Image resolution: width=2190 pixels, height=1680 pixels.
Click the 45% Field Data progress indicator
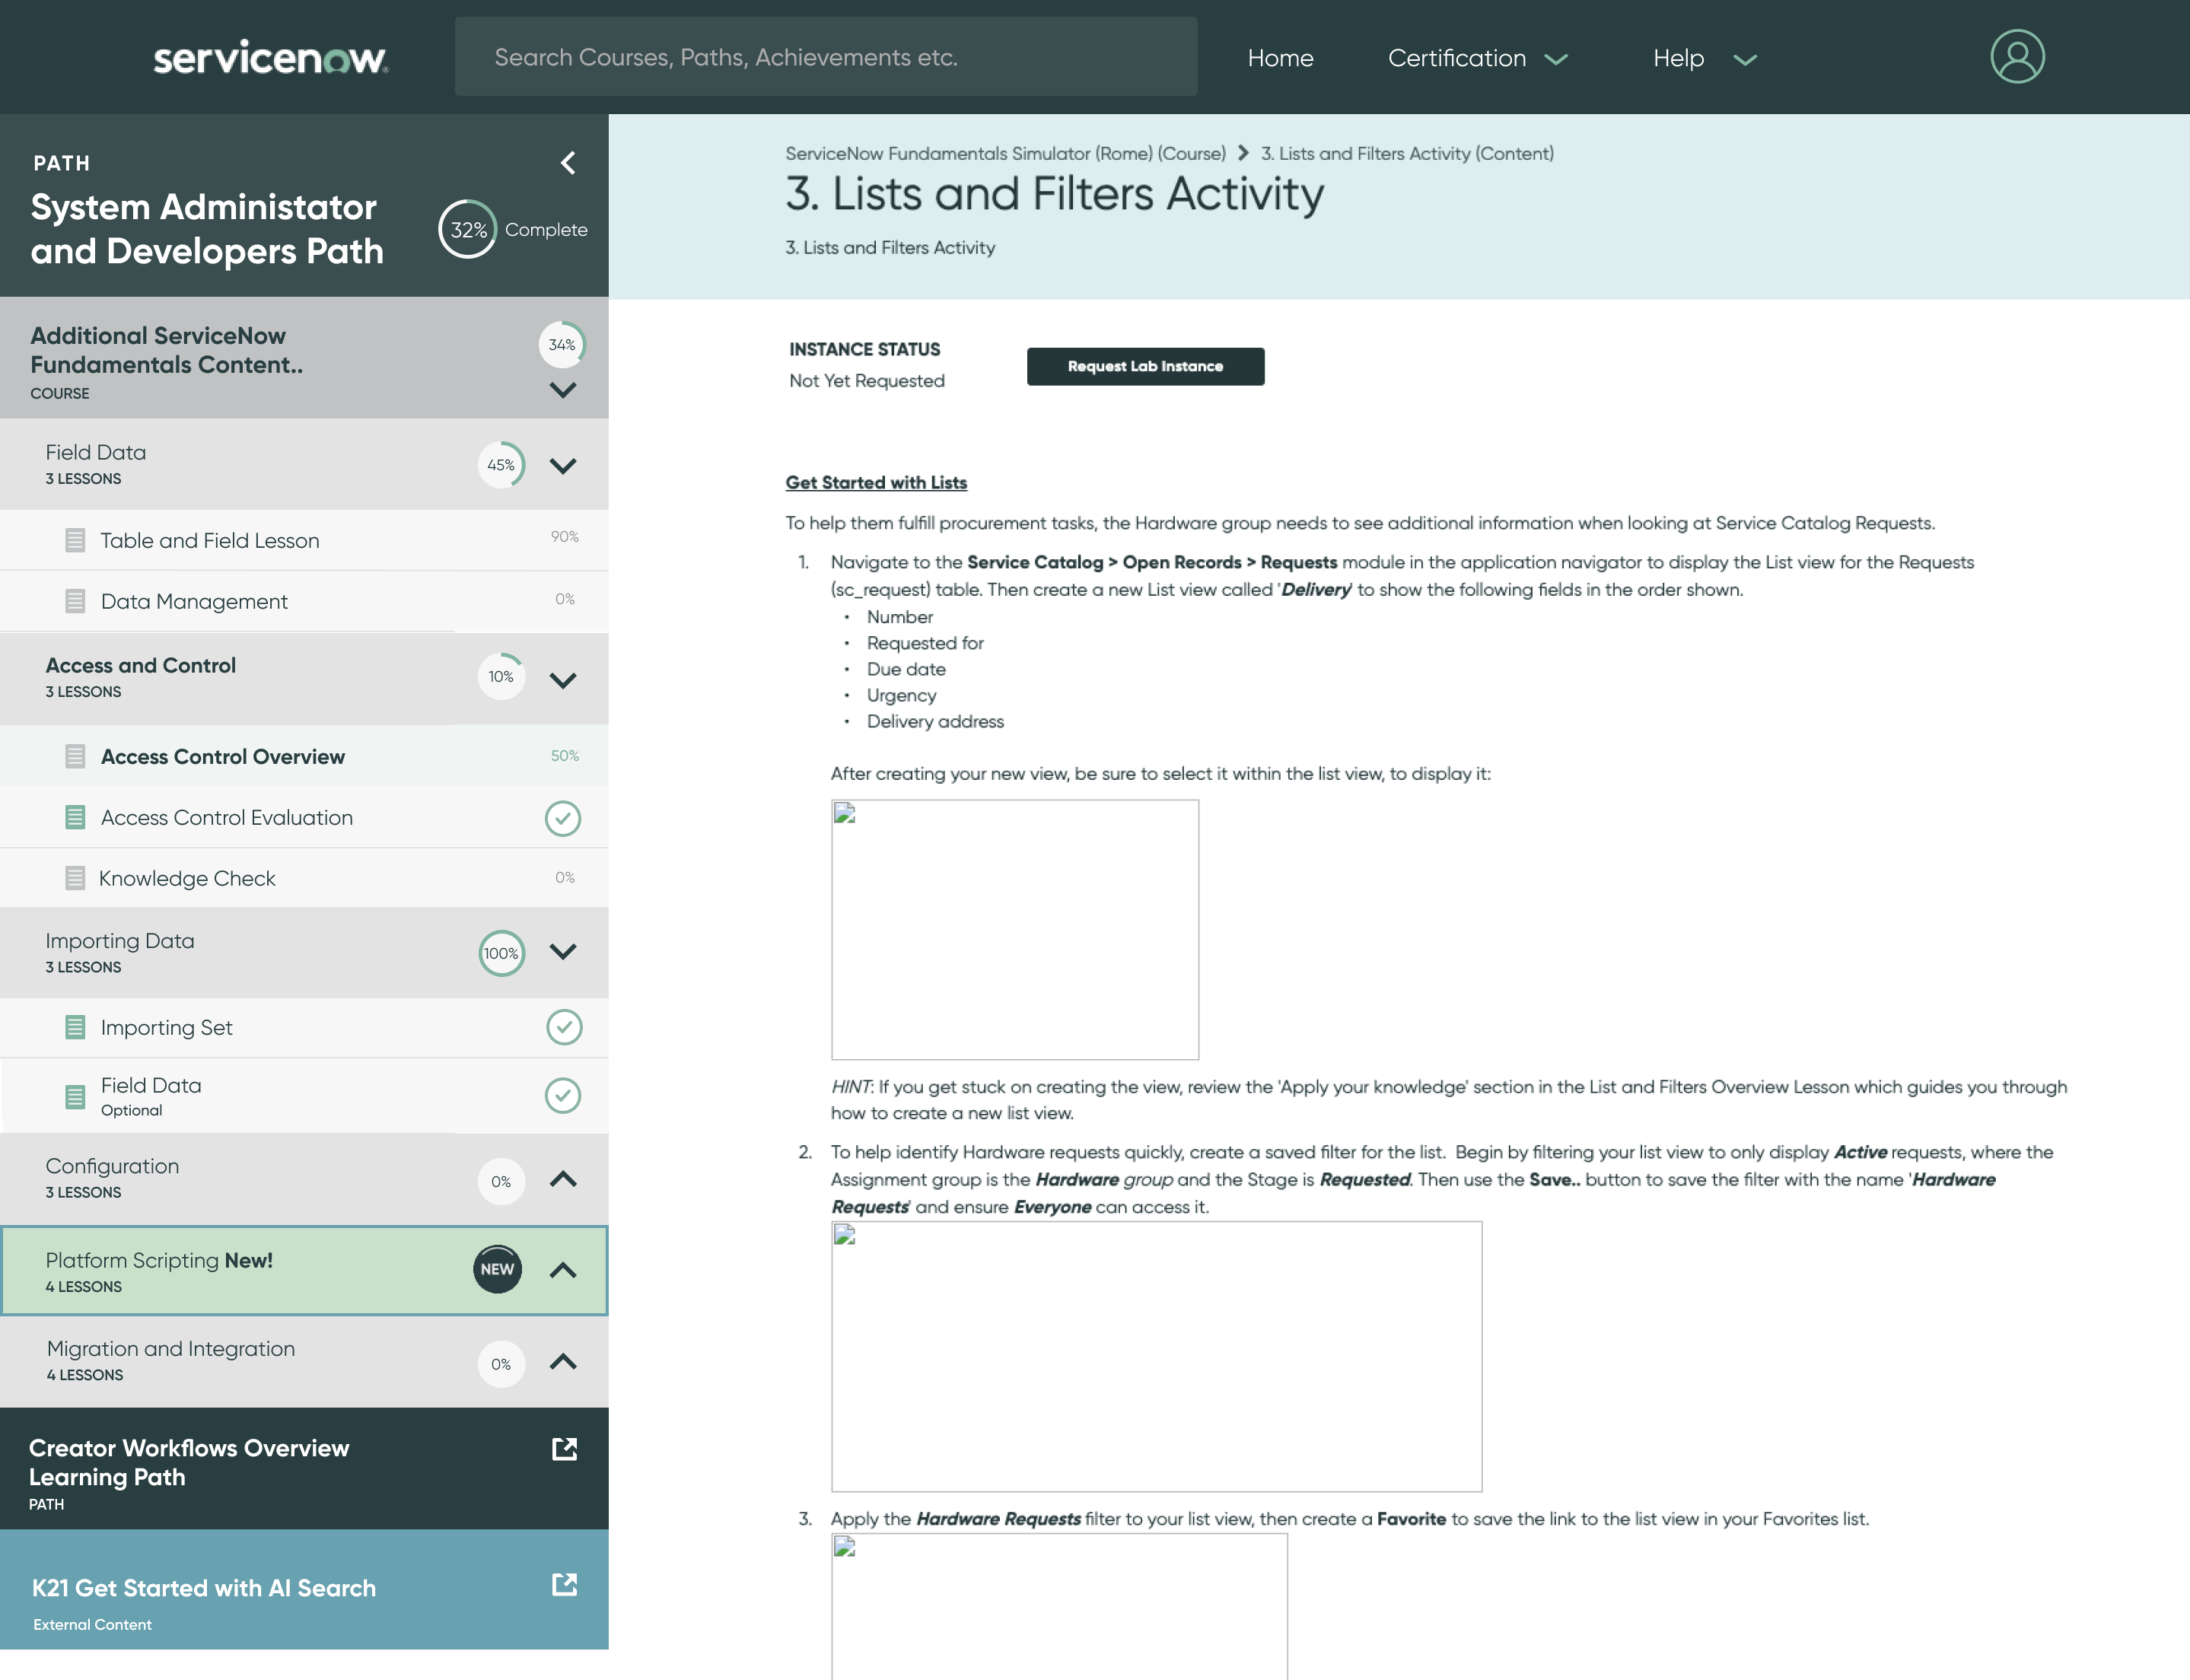pos(501,465)
